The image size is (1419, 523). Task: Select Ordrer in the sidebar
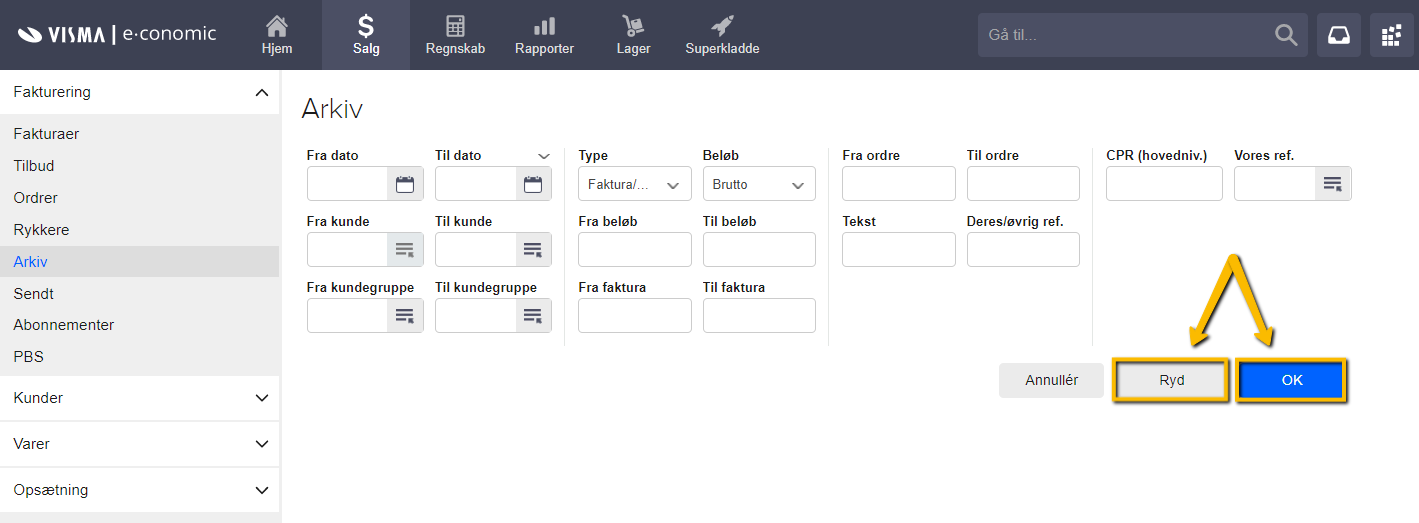(36, 198)
